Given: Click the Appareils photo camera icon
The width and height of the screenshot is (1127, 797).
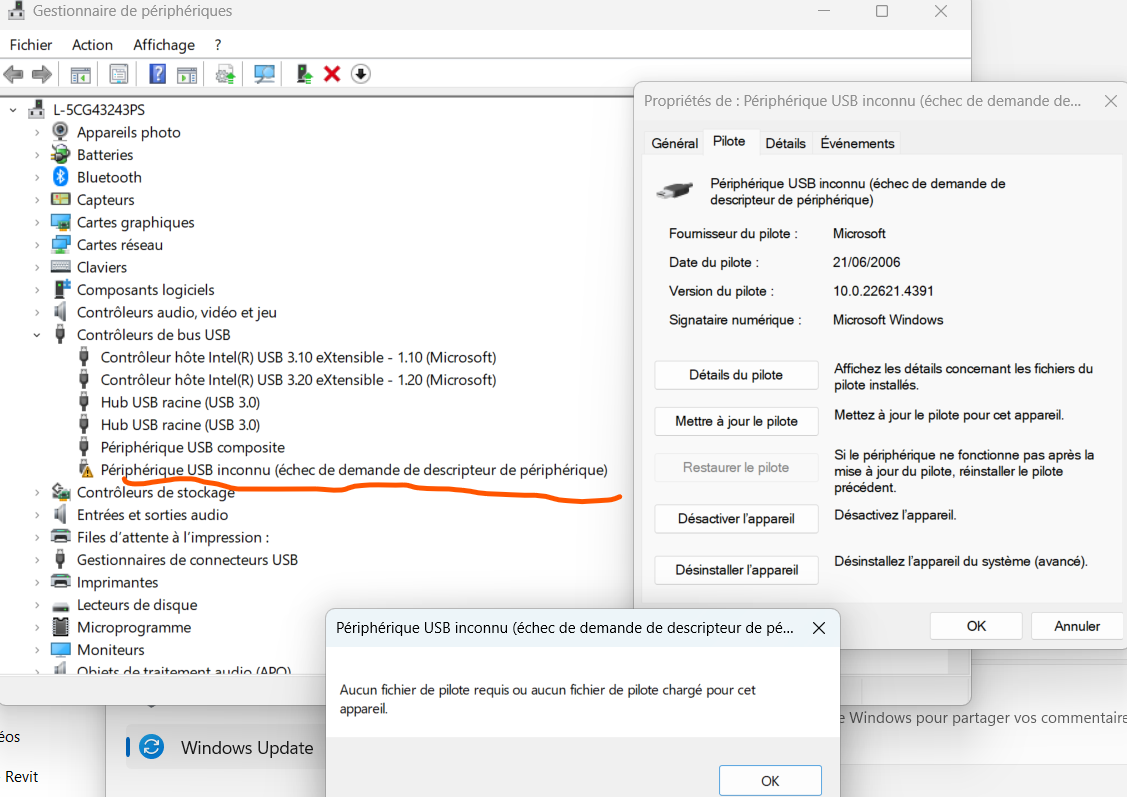Looking at the screenshot, I should [60, 132].
